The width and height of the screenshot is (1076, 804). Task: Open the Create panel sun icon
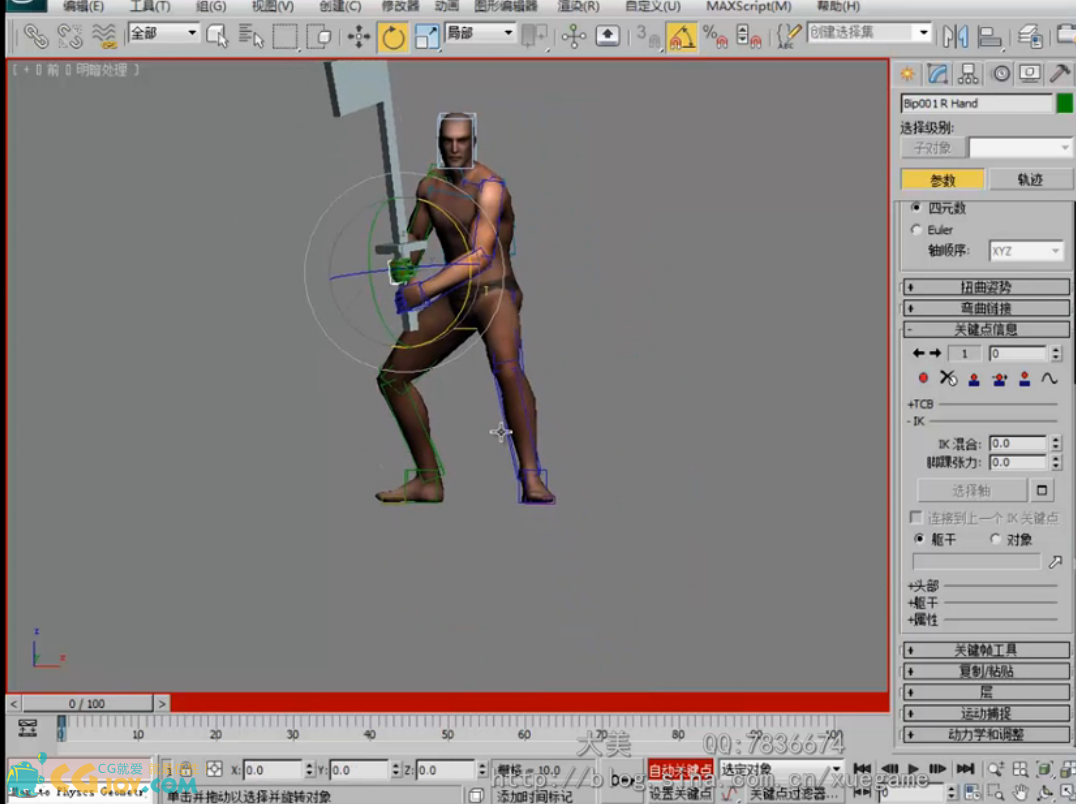[x=908, y=73]
